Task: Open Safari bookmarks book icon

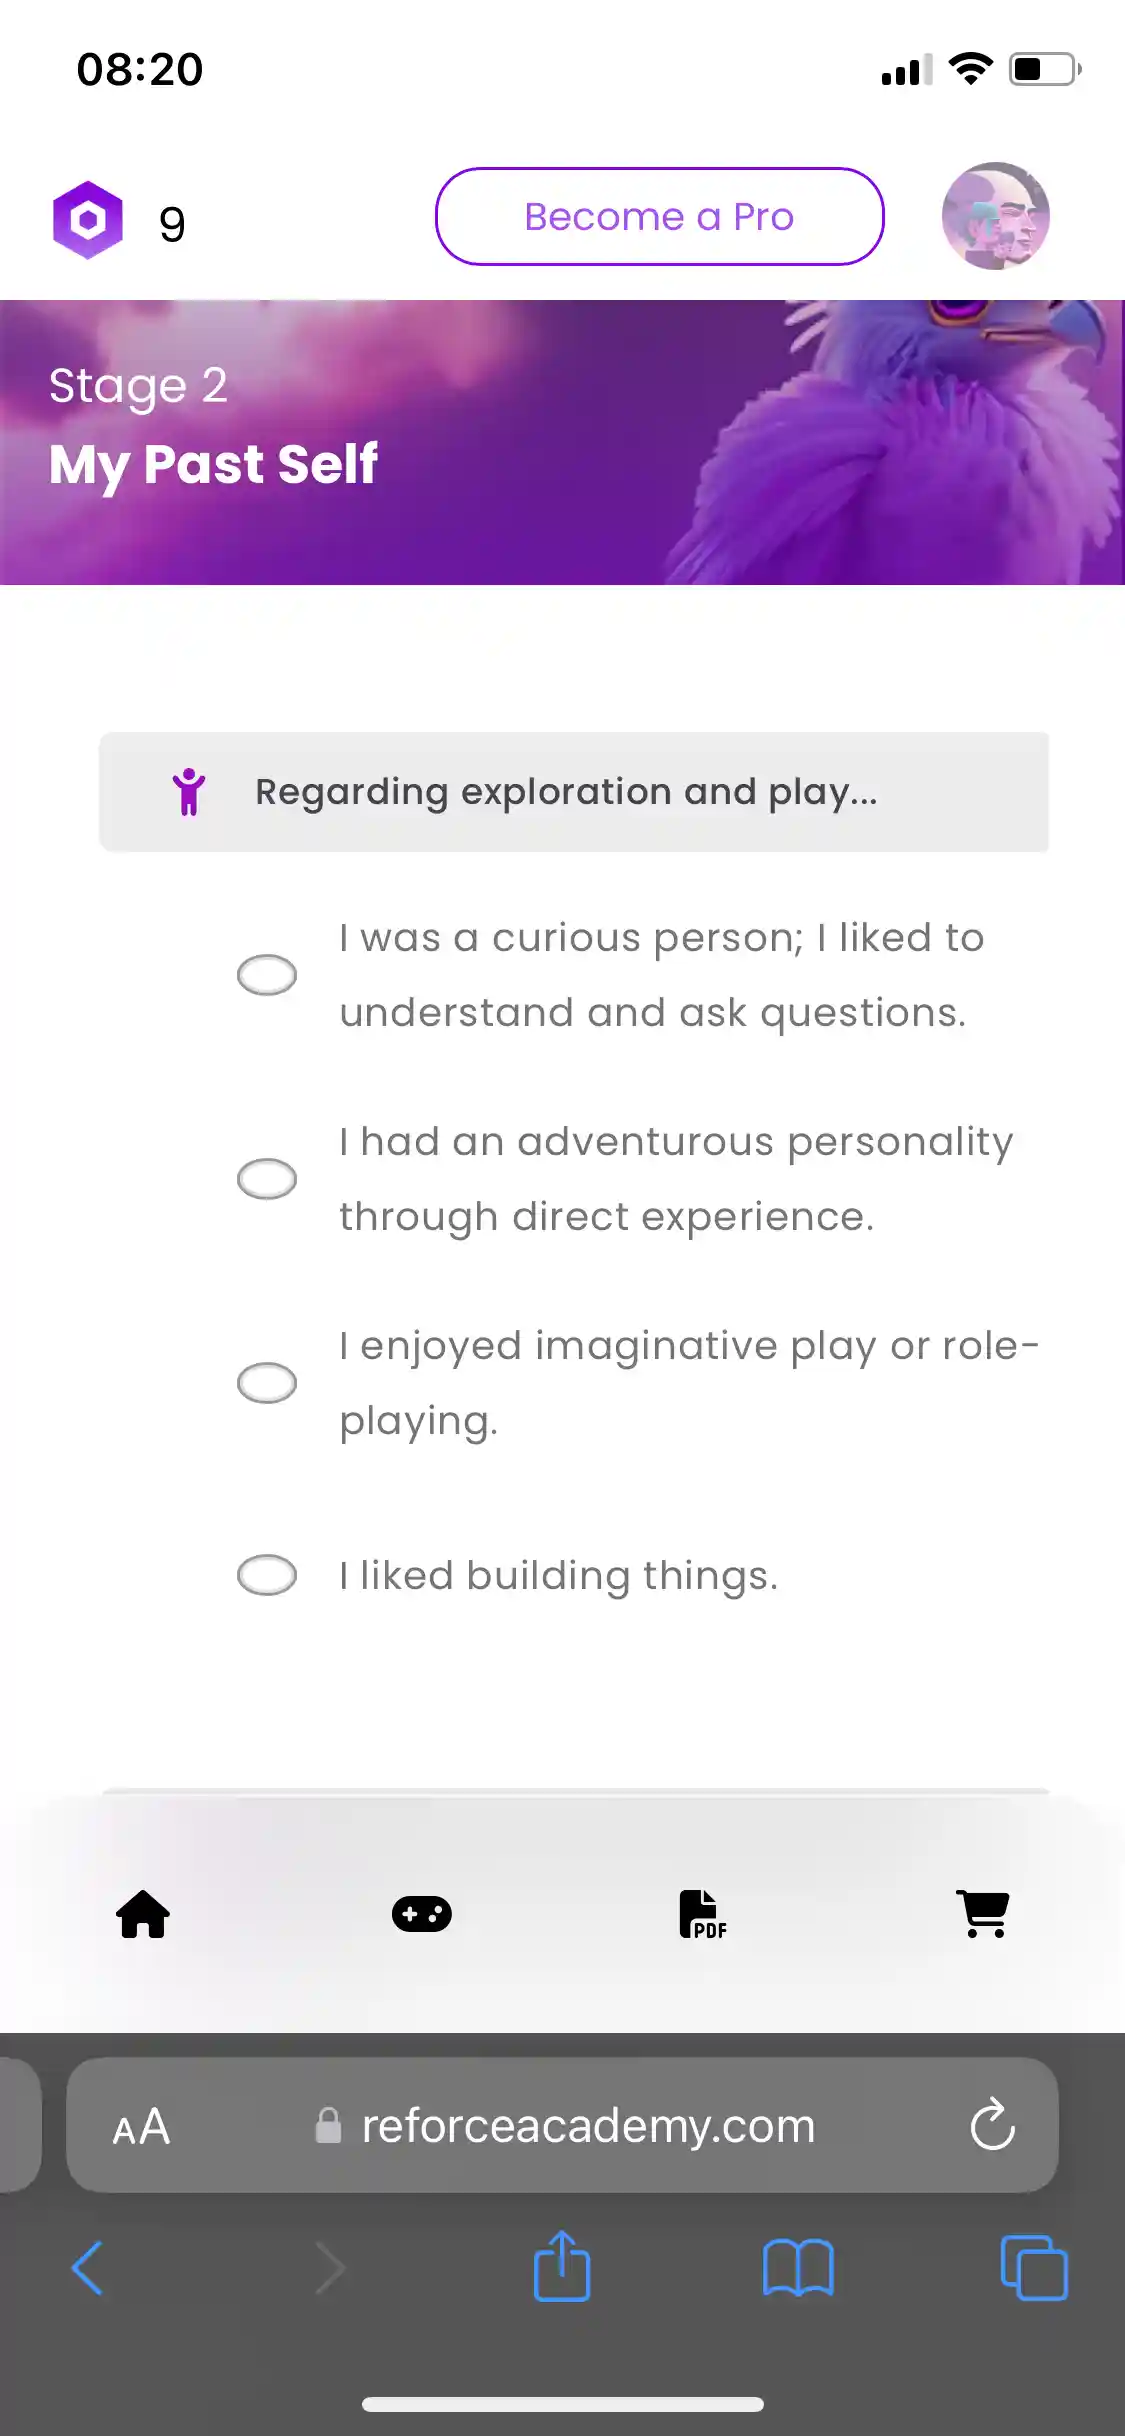Action: tap(798, 2268)
